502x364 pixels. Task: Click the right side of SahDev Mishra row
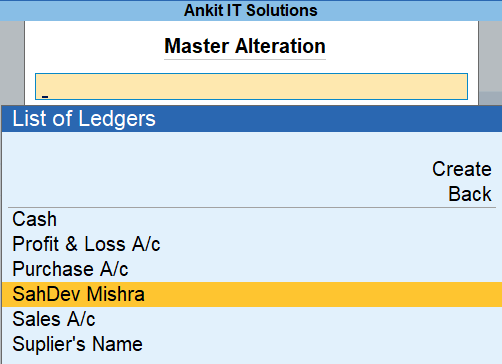433,294
